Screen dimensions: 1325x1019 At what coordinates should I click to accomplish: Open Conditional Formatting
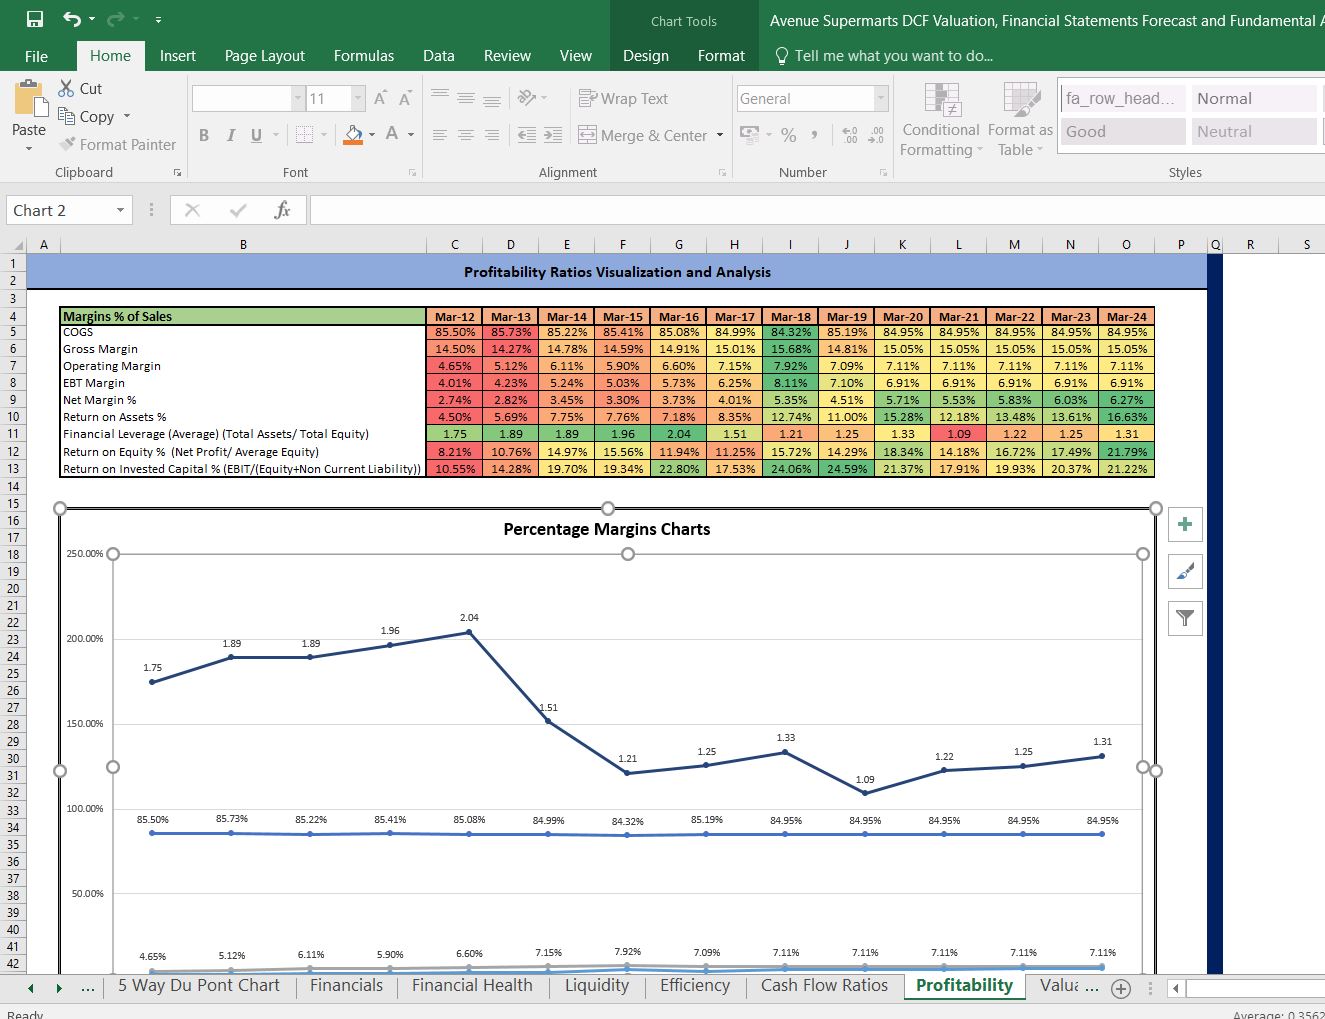coord(941,119)
